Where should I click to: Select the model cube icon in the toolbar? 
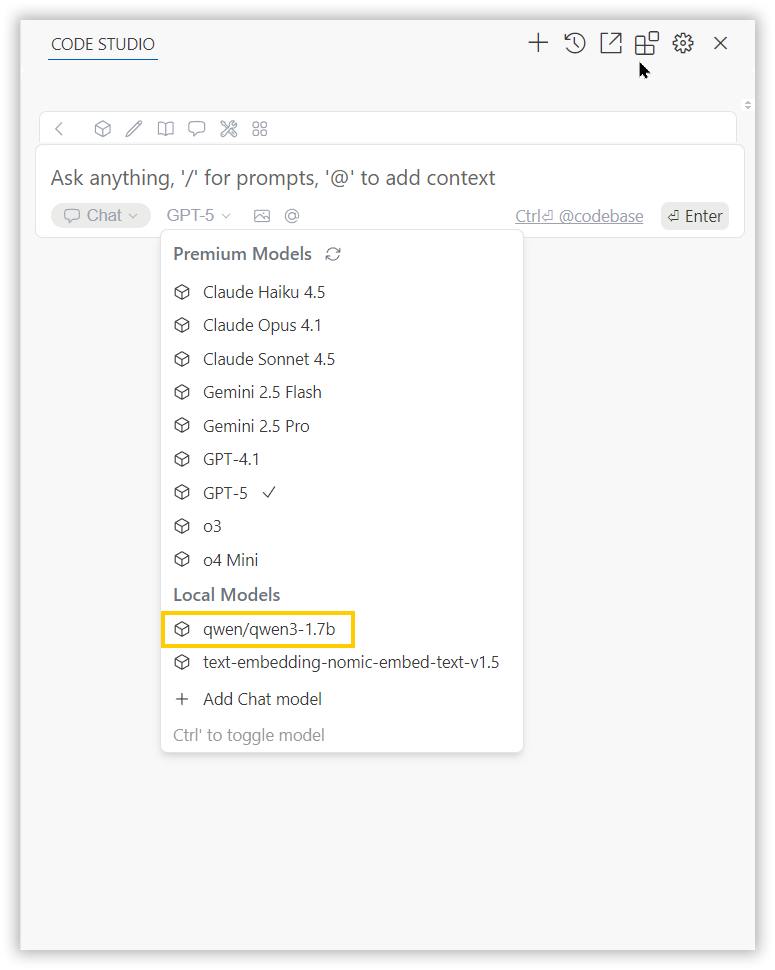[102, 128]
